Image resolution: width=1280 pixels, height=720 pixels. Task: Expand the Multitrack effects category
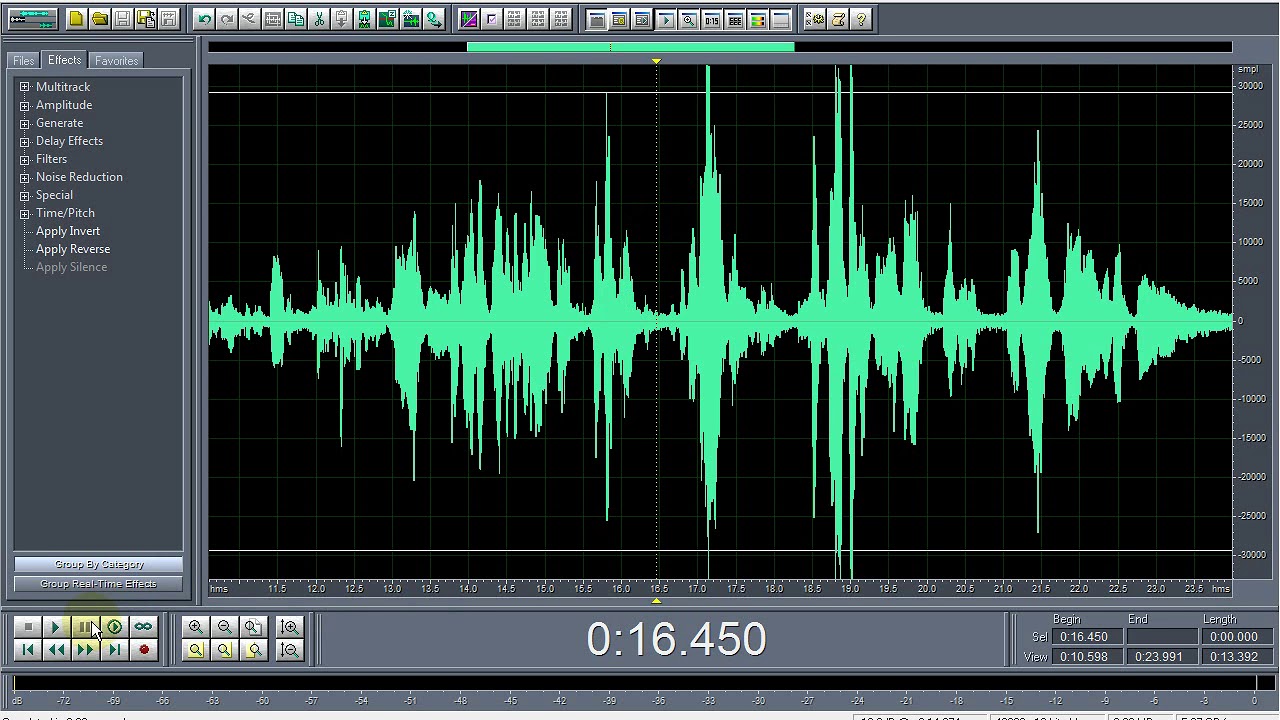(24, 87)
